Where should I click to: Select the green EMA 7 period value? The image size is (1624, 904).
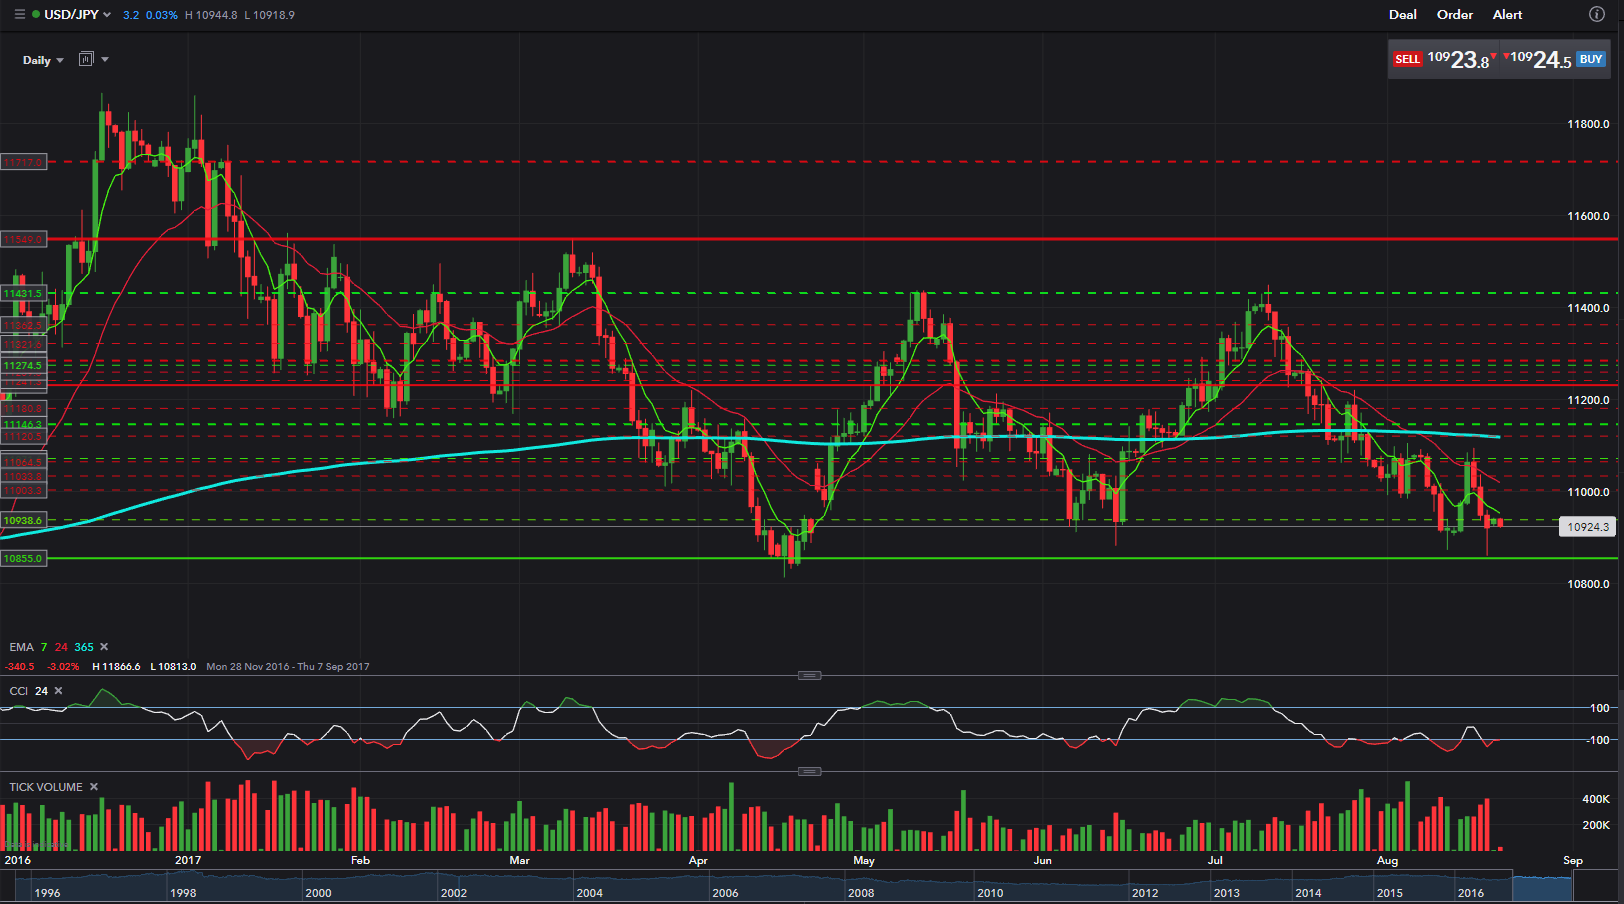pos(44,647)
